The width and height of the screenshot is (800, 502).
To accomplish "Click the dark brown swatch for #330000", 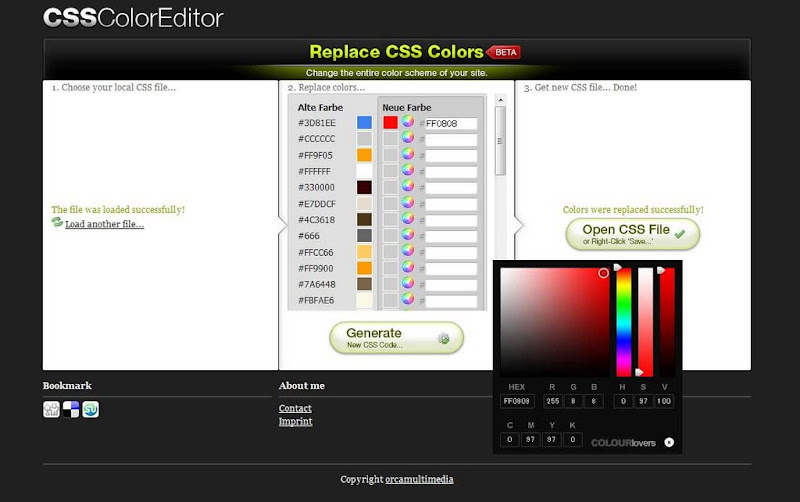I will 364,187.
